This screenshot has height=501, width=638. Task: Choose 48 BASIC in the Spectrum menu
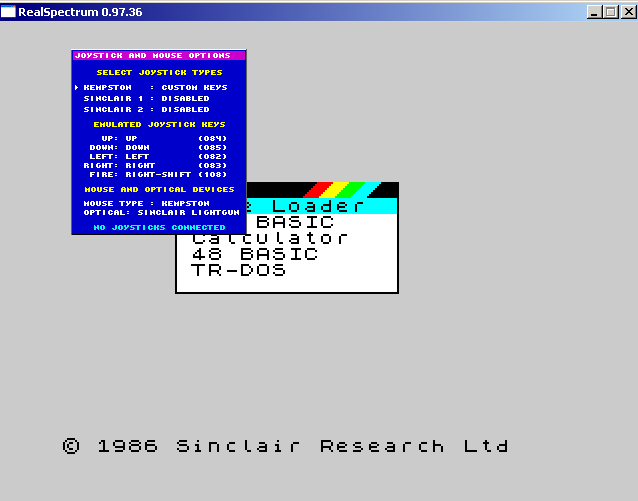click(x=255, y=254)
